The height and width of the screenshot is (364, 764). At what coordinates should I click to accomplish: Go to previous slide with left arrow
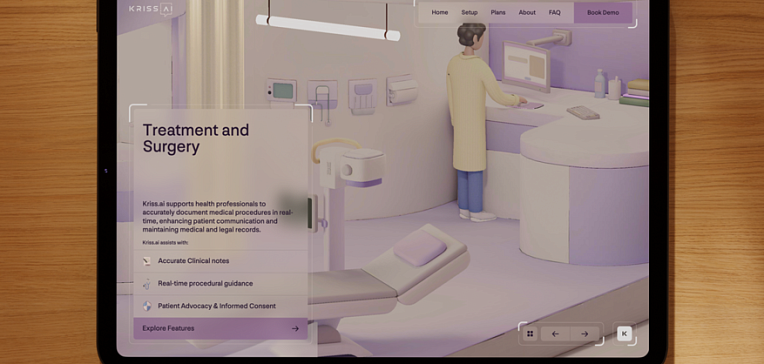tap(555, 334)
